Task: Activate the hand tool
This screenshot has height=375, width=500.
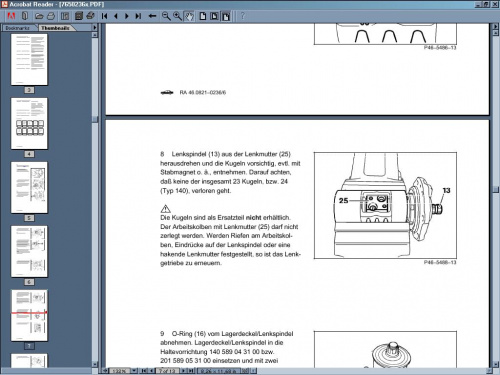Action: click(189, 16)
